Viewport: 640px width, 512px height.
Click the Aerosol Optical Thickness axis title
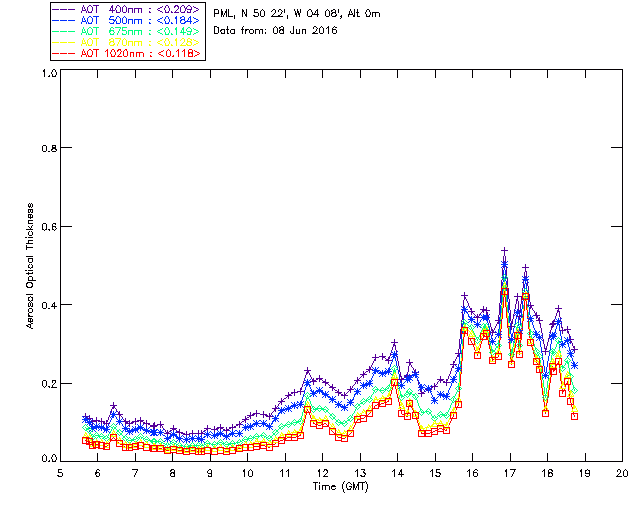30,266
